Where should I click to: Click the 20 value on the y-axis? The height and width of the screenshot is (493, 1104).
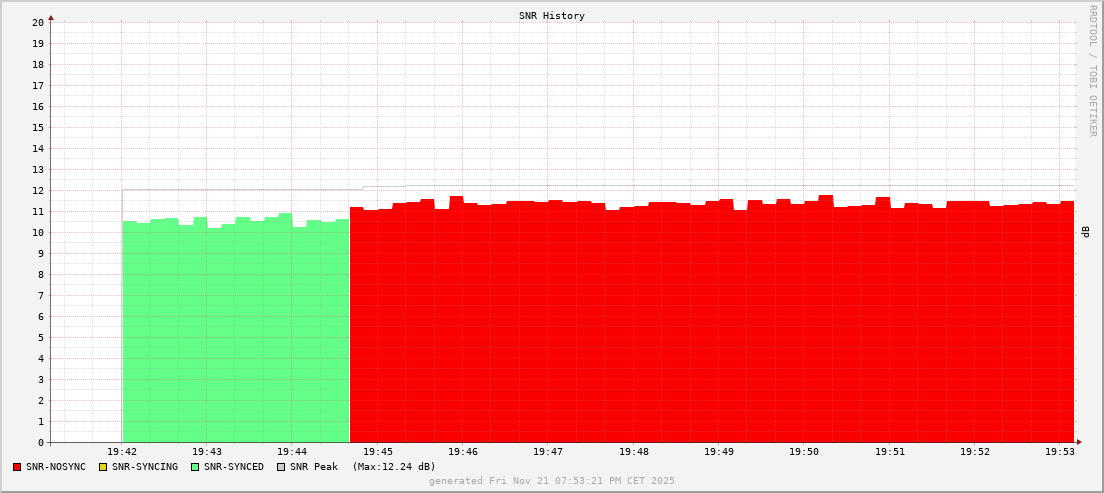(x=38, y=22)
